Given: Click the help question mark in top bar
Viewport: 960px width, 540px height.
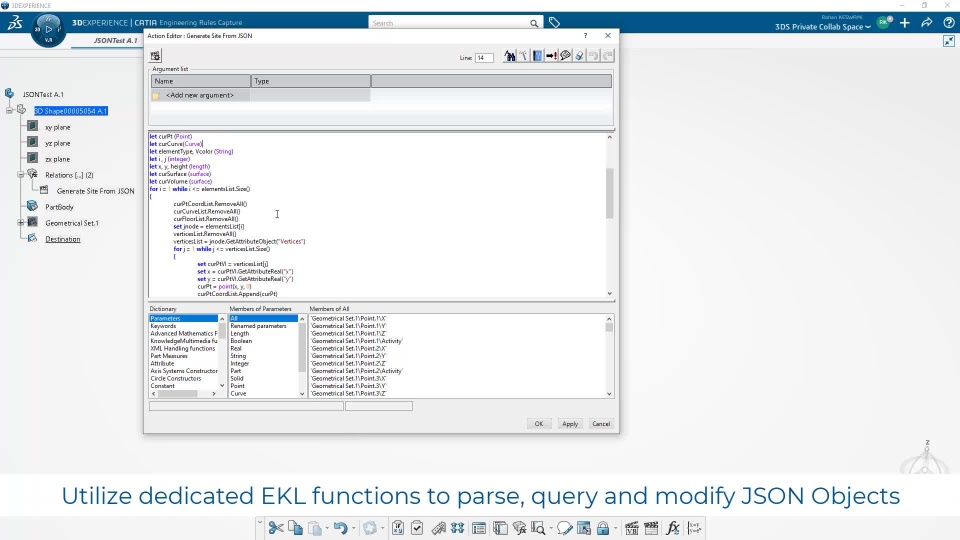Looking at the screenshot, I should tap(949, 23).
